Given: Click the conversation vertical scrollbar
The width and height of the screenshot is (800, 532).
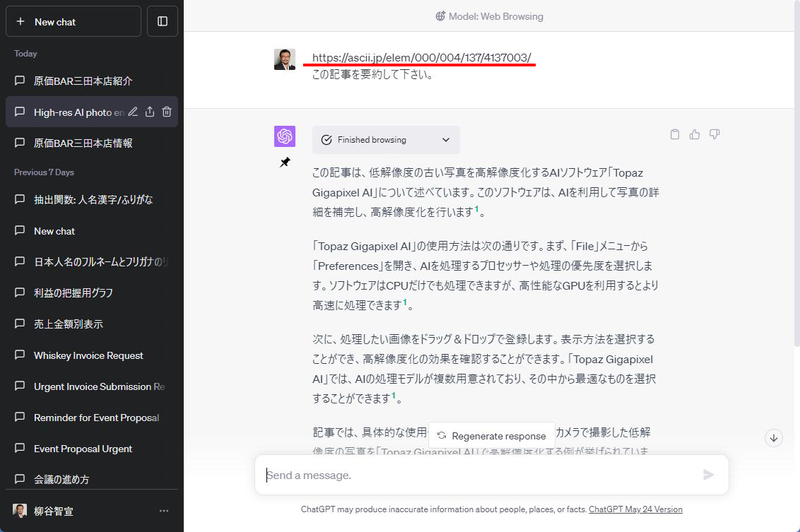Looking at the screenshot, I should pos(796,173).
